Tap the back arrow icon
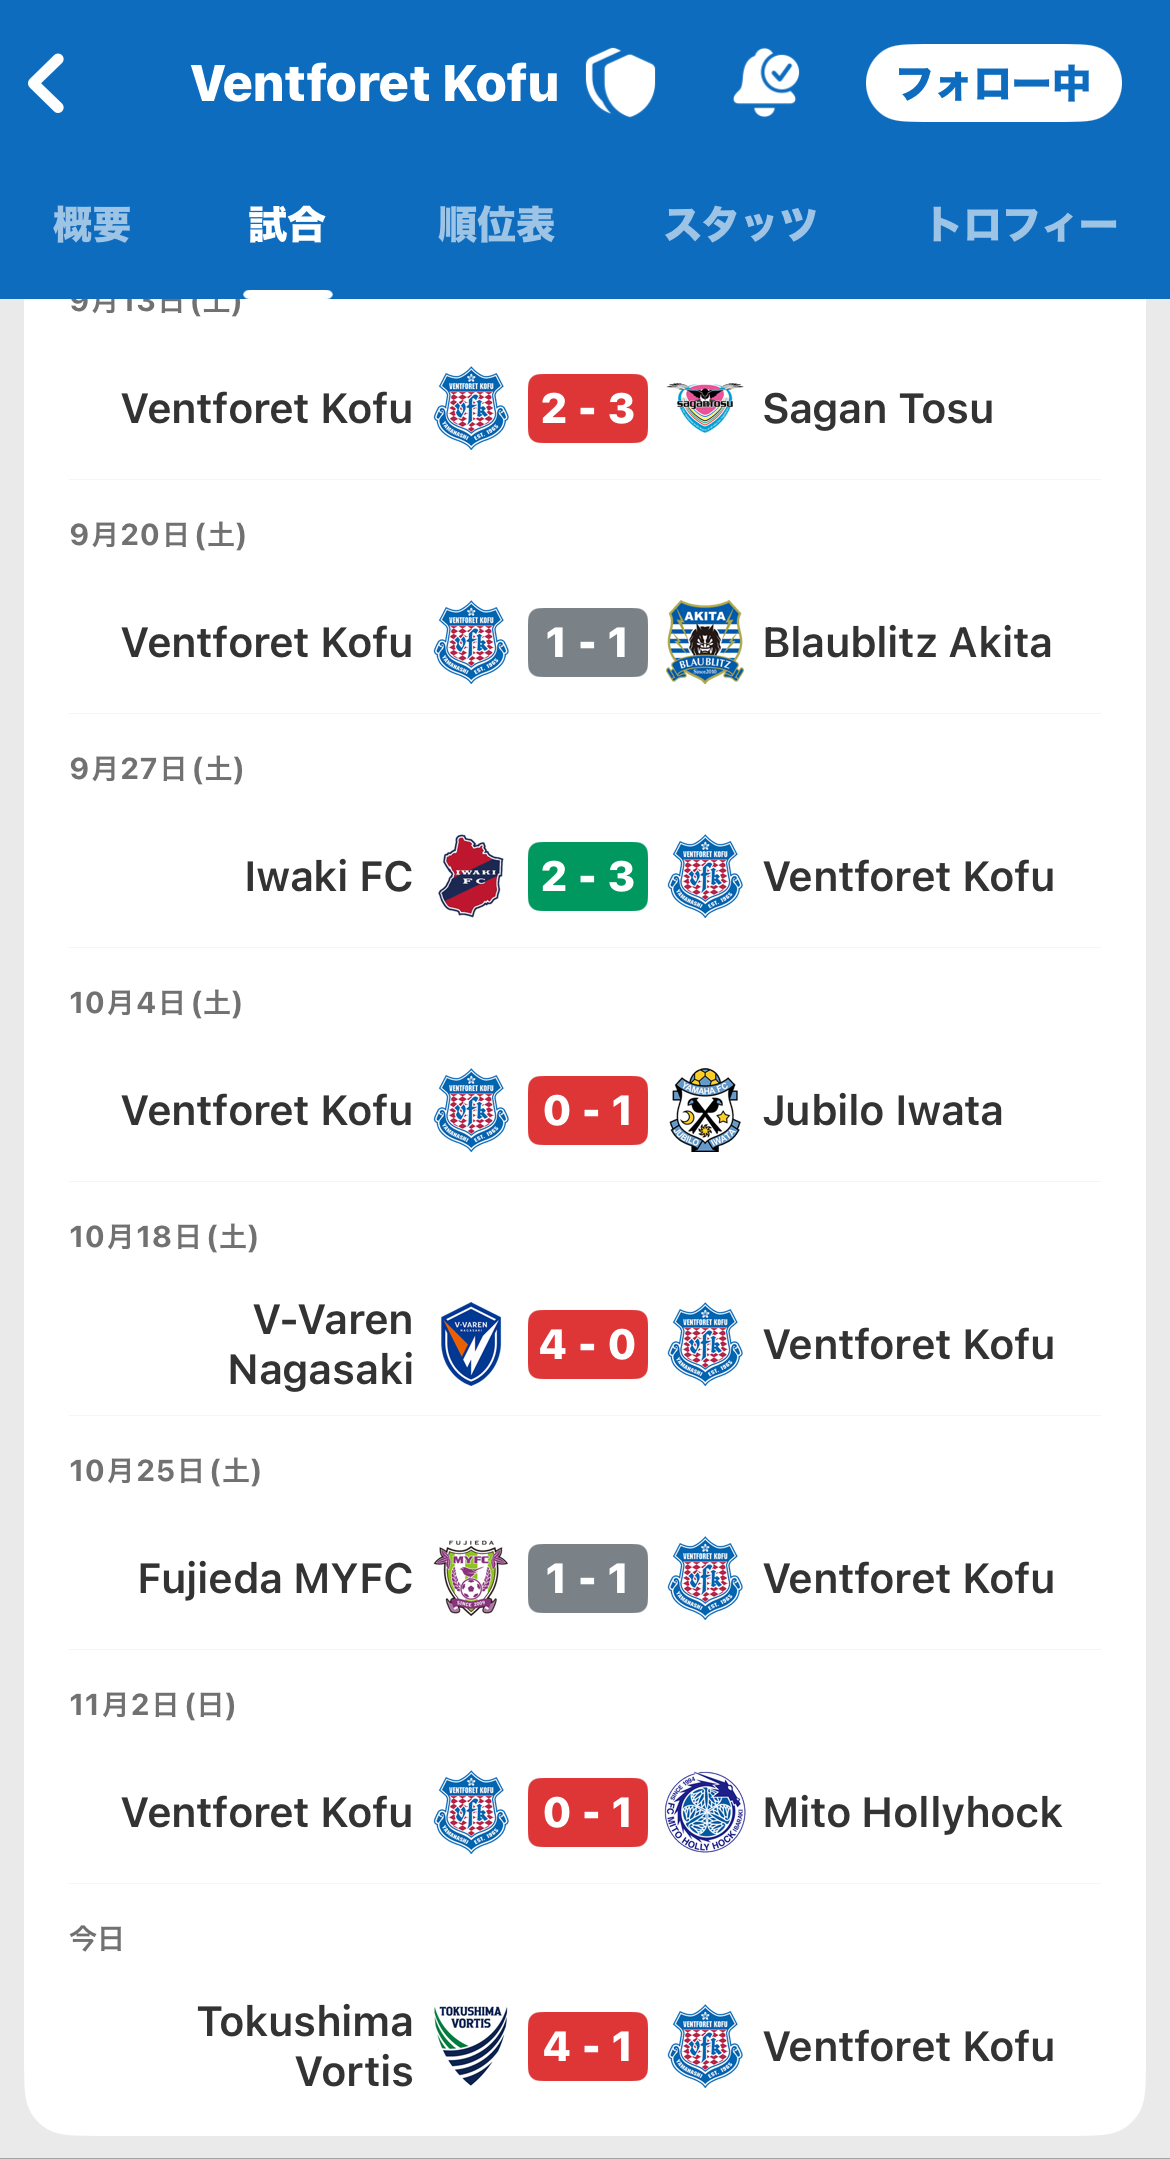Screen dimensions: 1170x2159 (47, 83)
